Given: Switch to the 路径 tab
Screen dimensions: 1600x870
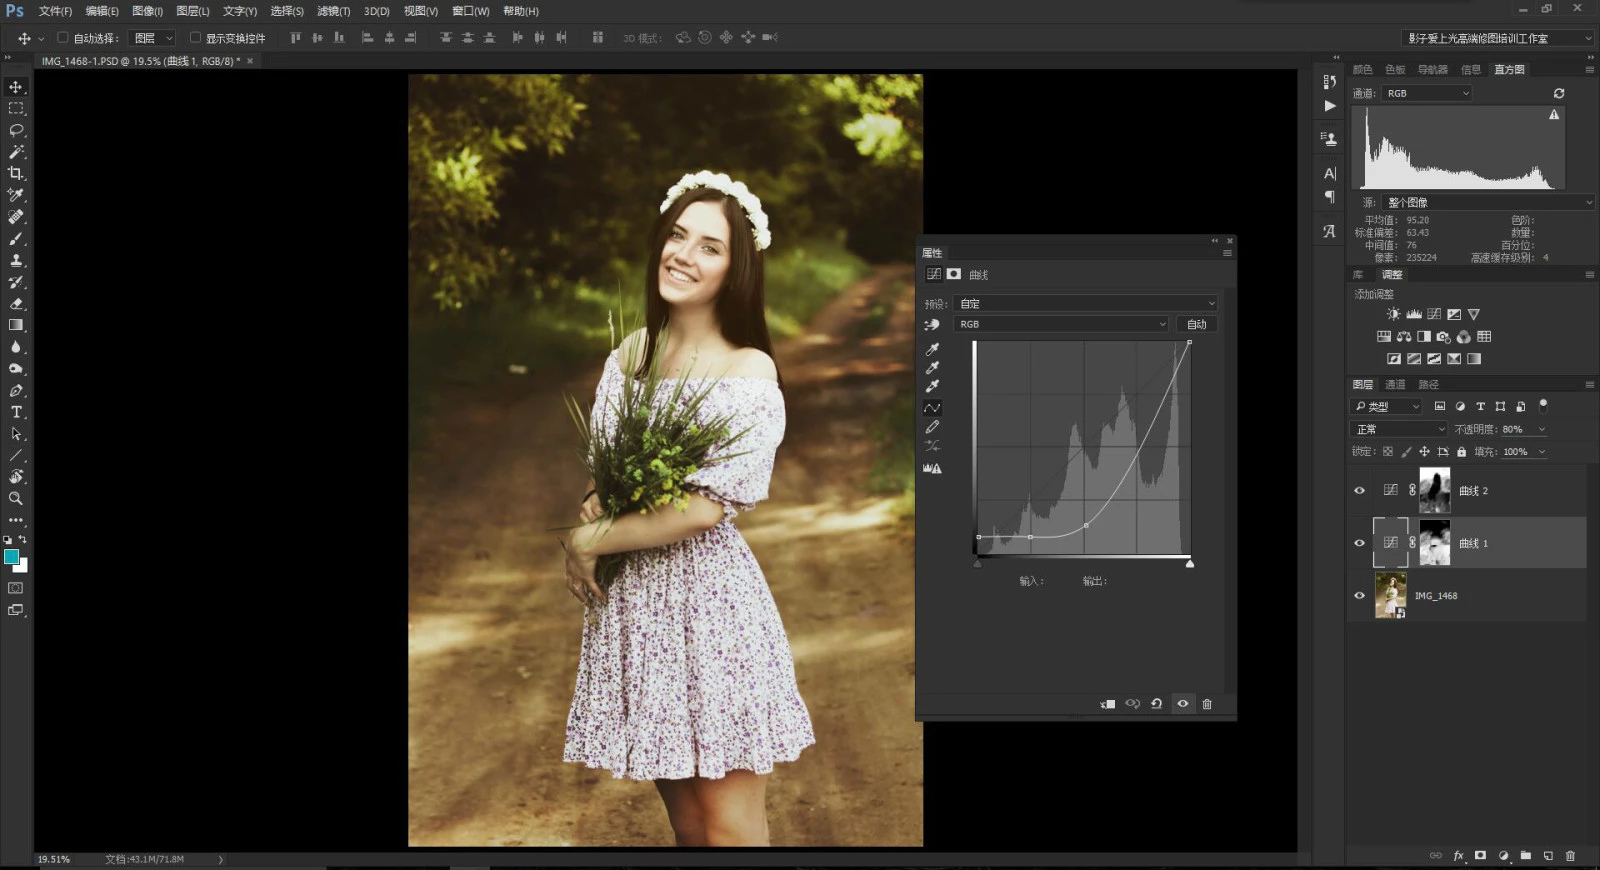Looking at the screenshot, I should 1428,384.
